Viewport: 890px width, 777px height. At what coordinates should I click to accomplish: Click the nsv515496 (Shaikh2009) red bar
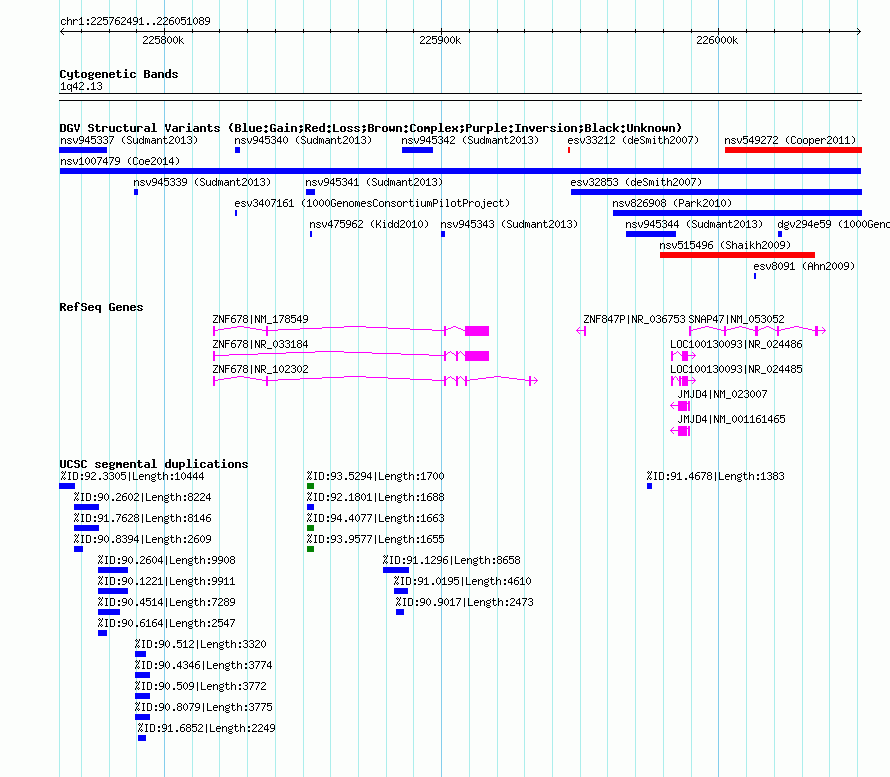(737, 255)
